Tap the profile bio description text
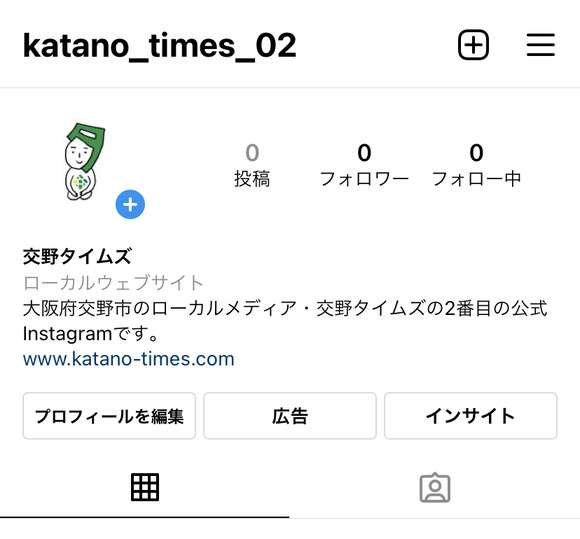Image resolution: width=580 pixels, height=539 pixels. pos(285,321)
